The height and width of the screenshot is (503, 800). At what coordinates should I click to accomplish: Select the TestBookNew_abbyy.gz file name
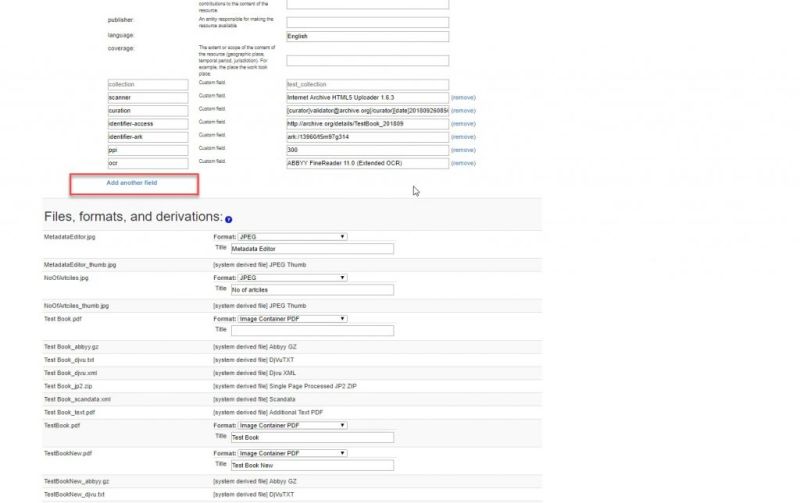point(77,481)
